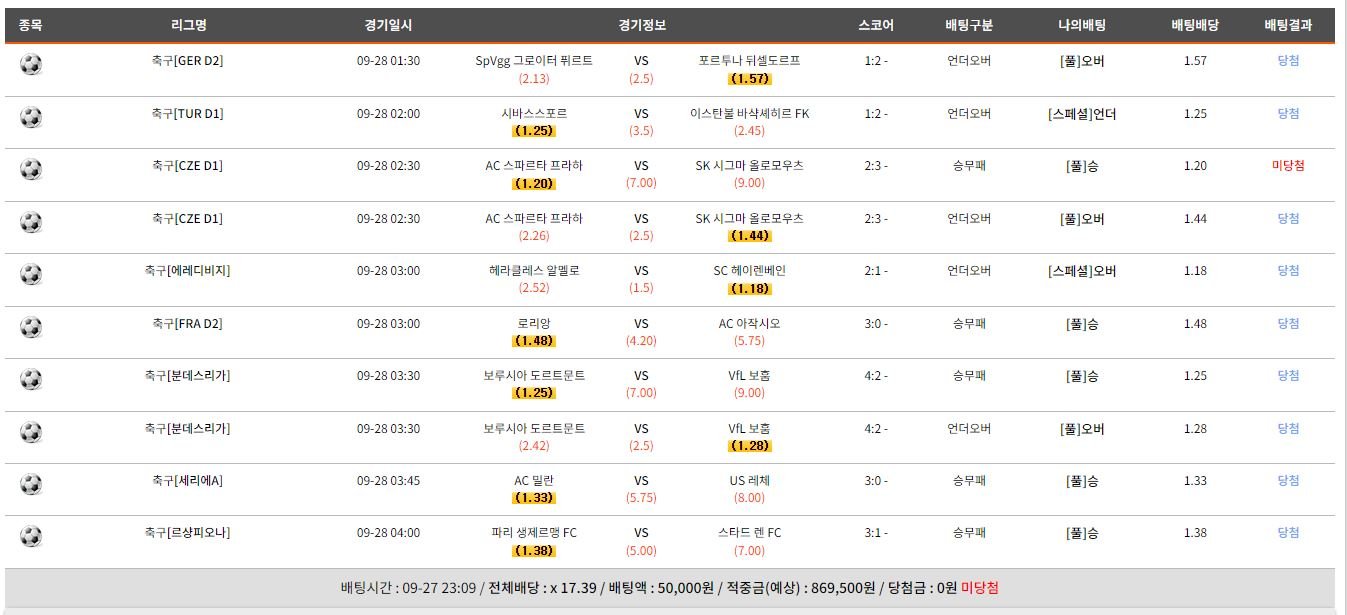The height and width of the screenshot is (615, 1347).
Task: Open the red 미당첨 result in CZE D1 row
Action: click(1288, 166)
